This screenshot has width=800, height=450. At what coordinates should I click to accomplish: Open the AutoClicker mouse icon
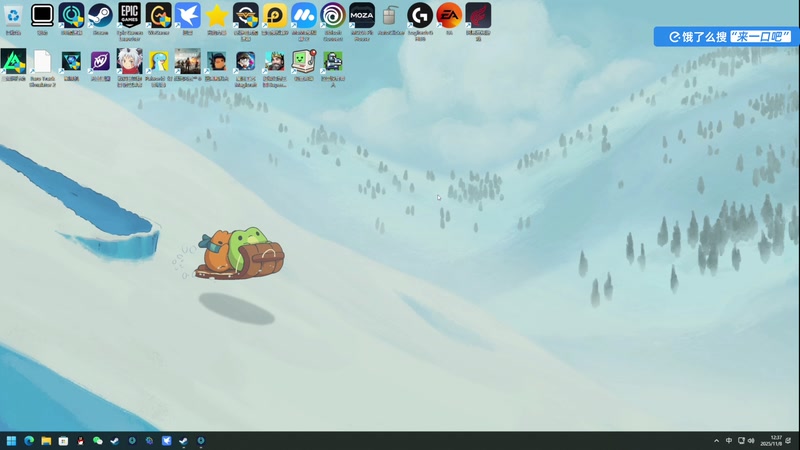[391, 17]
